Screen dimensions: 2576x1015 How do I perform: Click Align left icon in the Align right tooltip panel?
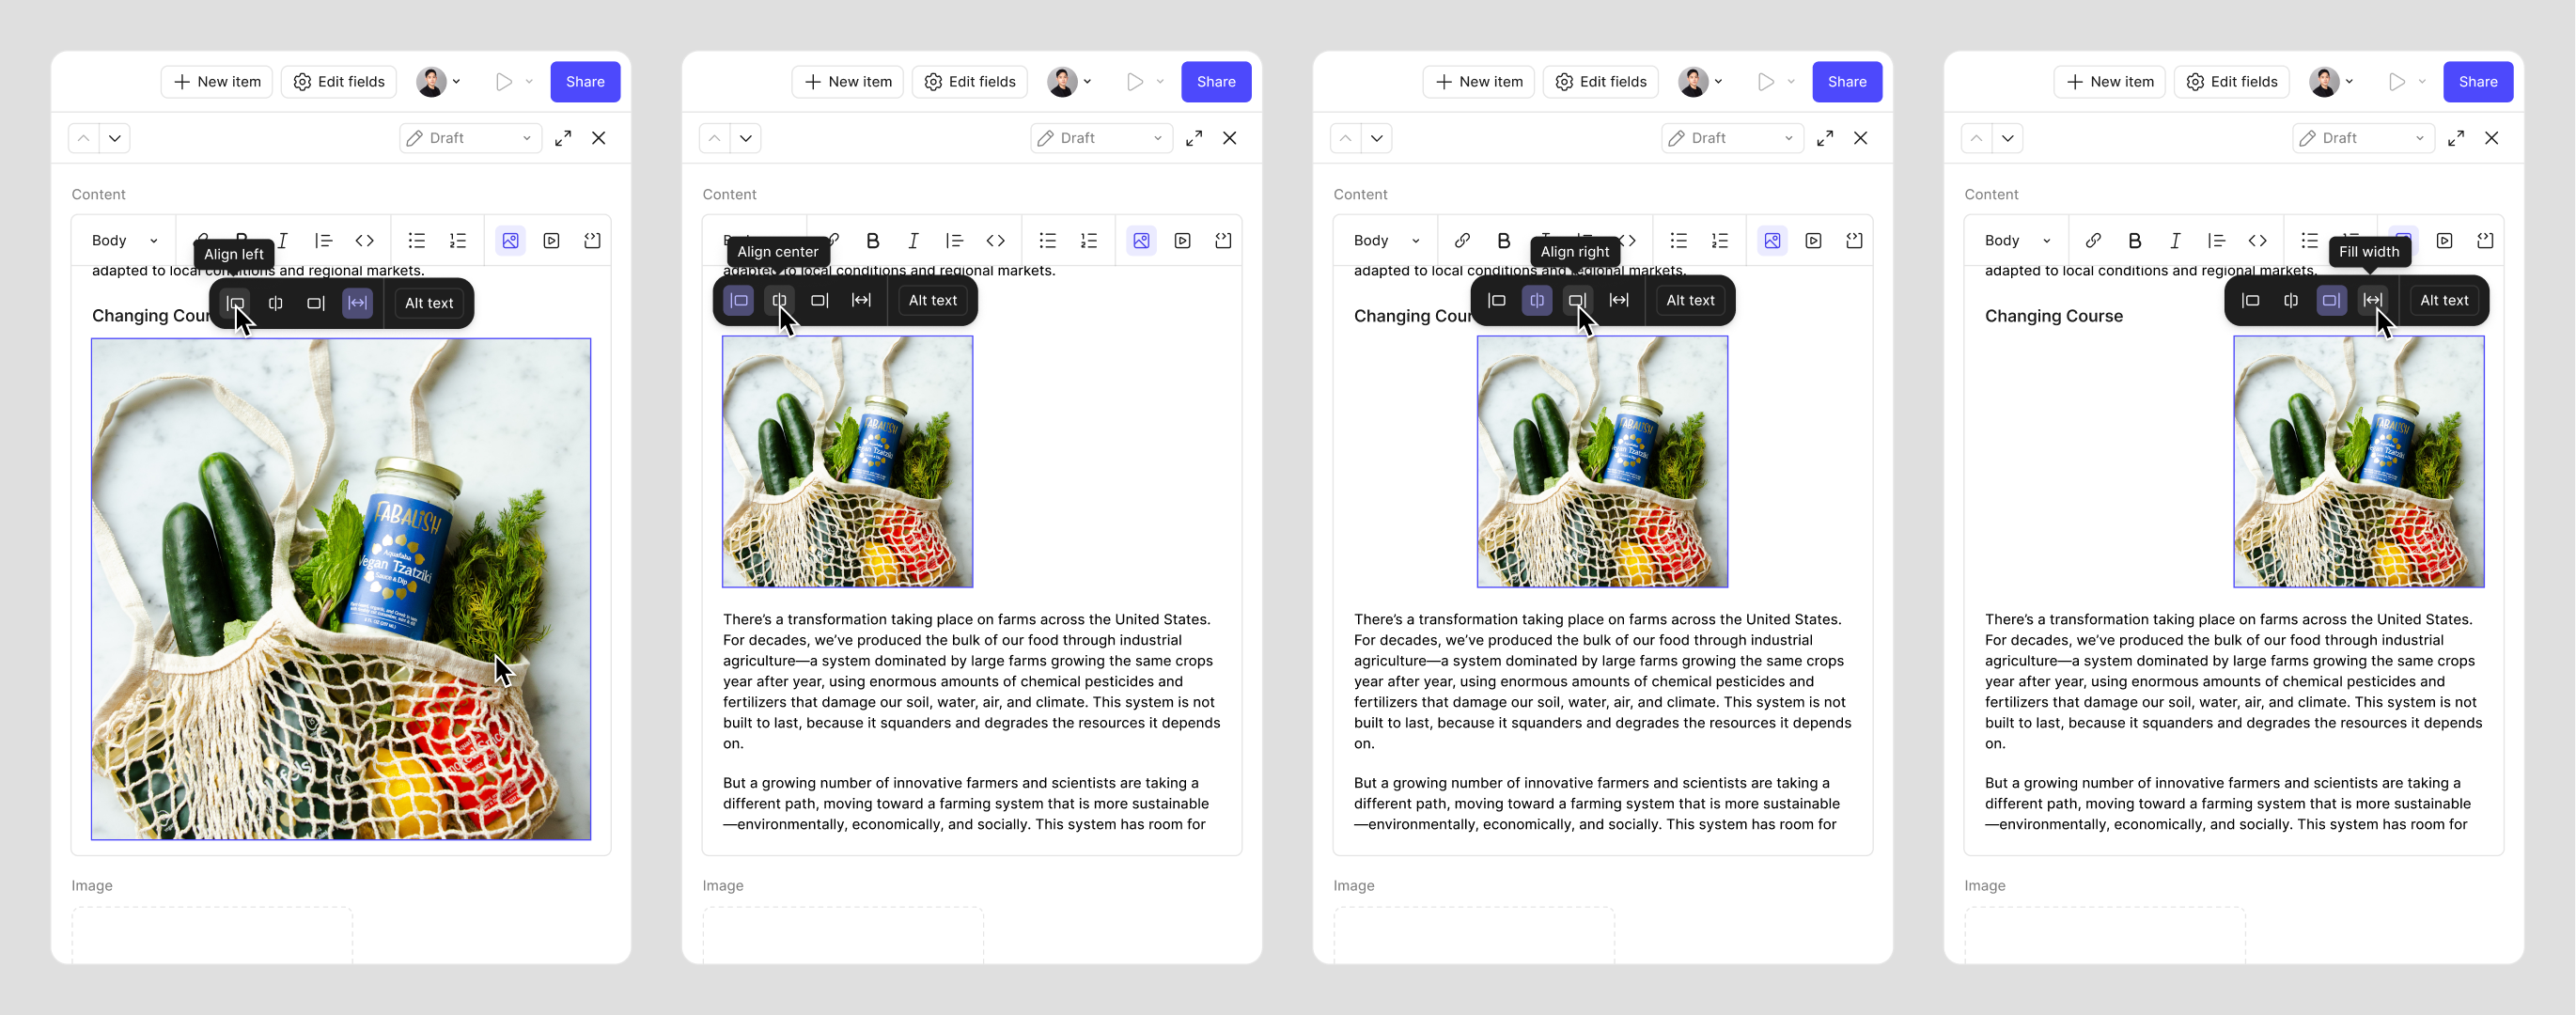coord(1497,300)
